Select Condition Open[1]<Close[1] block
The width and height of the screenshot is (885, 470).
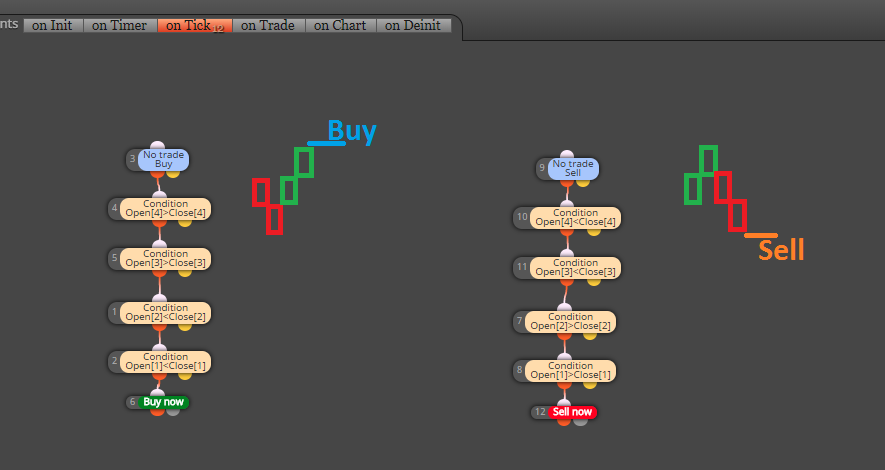click(x=165, y=361)
